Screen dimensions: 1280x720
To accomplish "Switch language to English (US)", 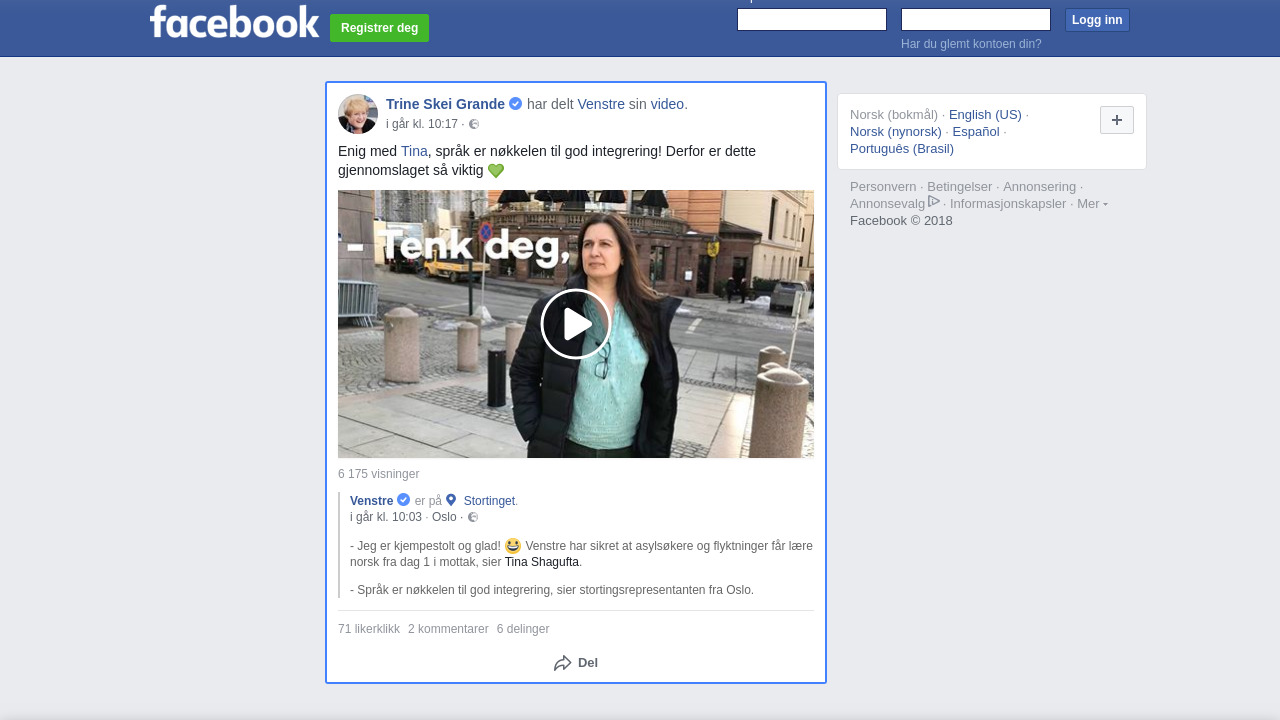I will (x=985, y=115).
